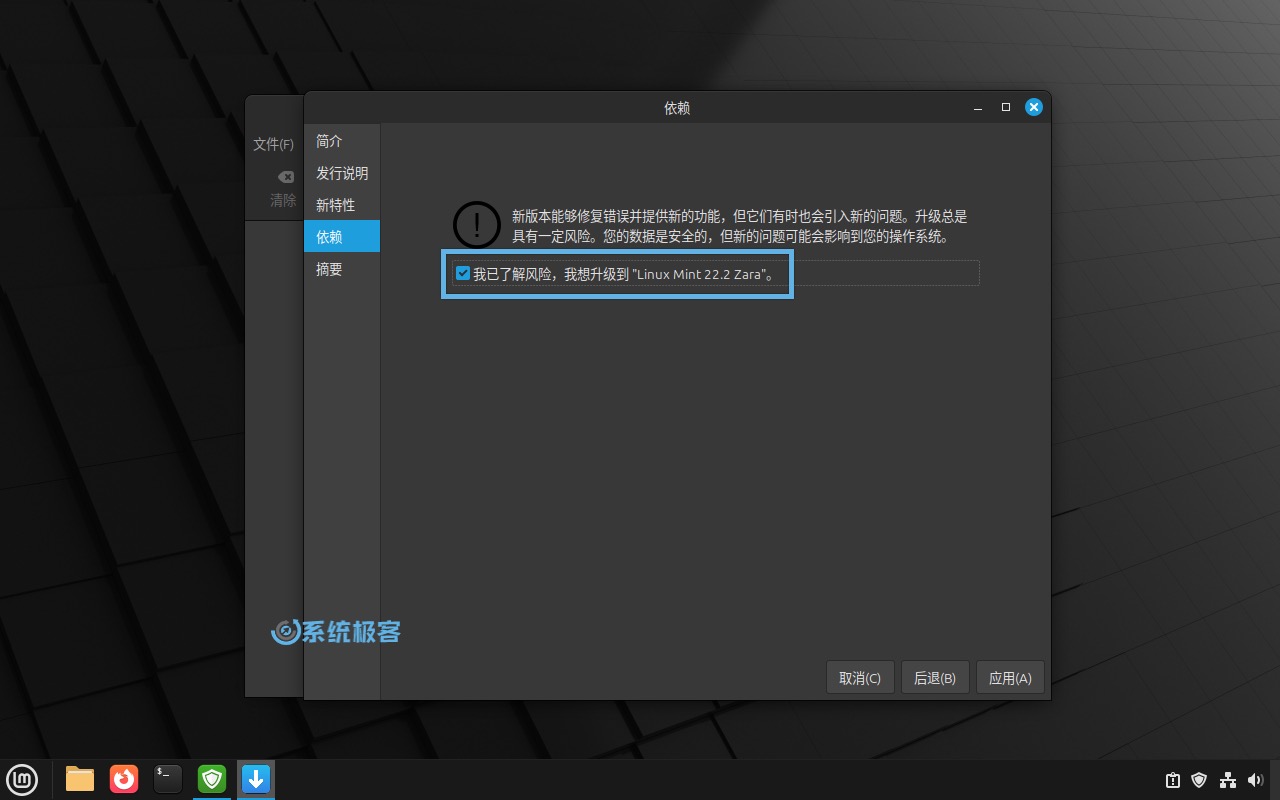Click the 依赖 title bar text
Viewport: 1280px width, 800px height.
tap(677, 108)
